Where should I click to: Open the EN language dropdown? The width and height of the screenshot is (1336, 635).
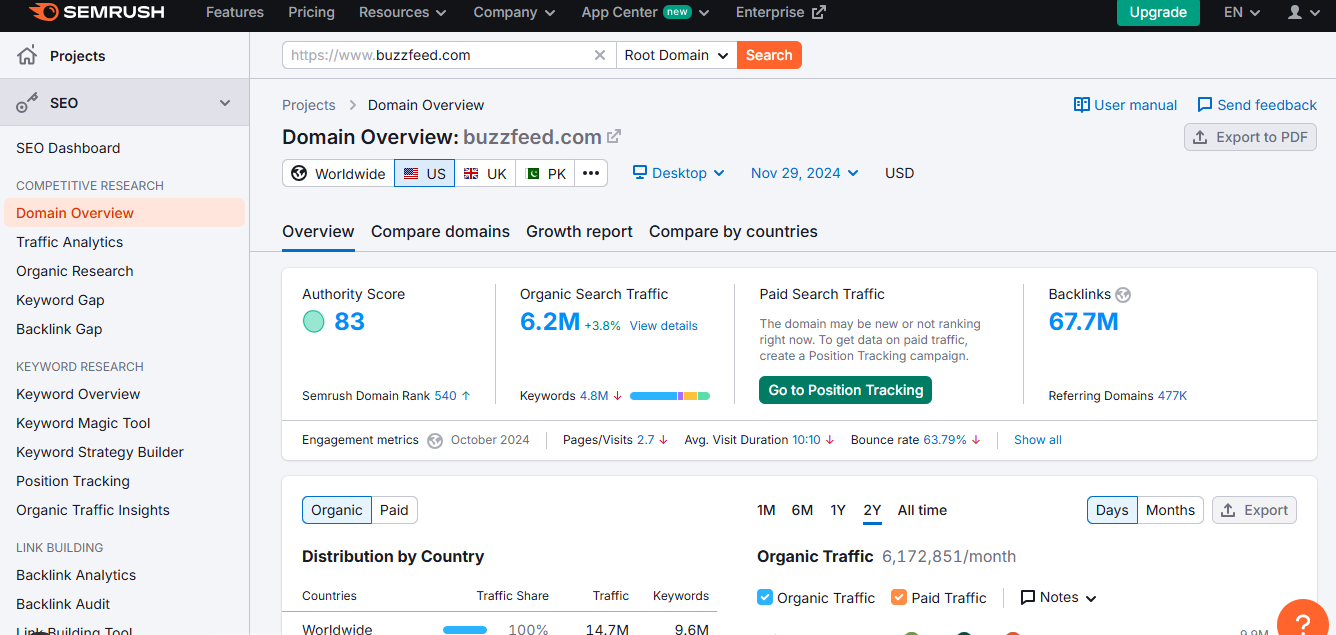coord(1242,13)
